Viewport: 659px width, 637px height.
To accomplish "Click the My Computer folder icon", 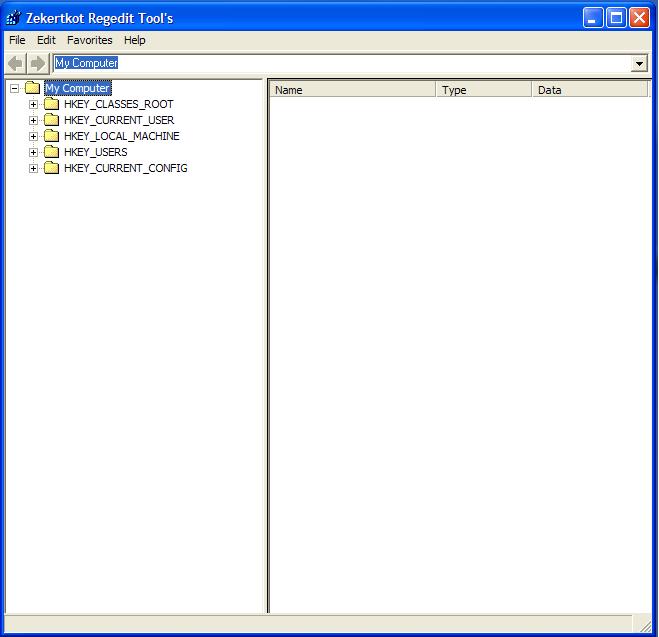I will point(32,88).
